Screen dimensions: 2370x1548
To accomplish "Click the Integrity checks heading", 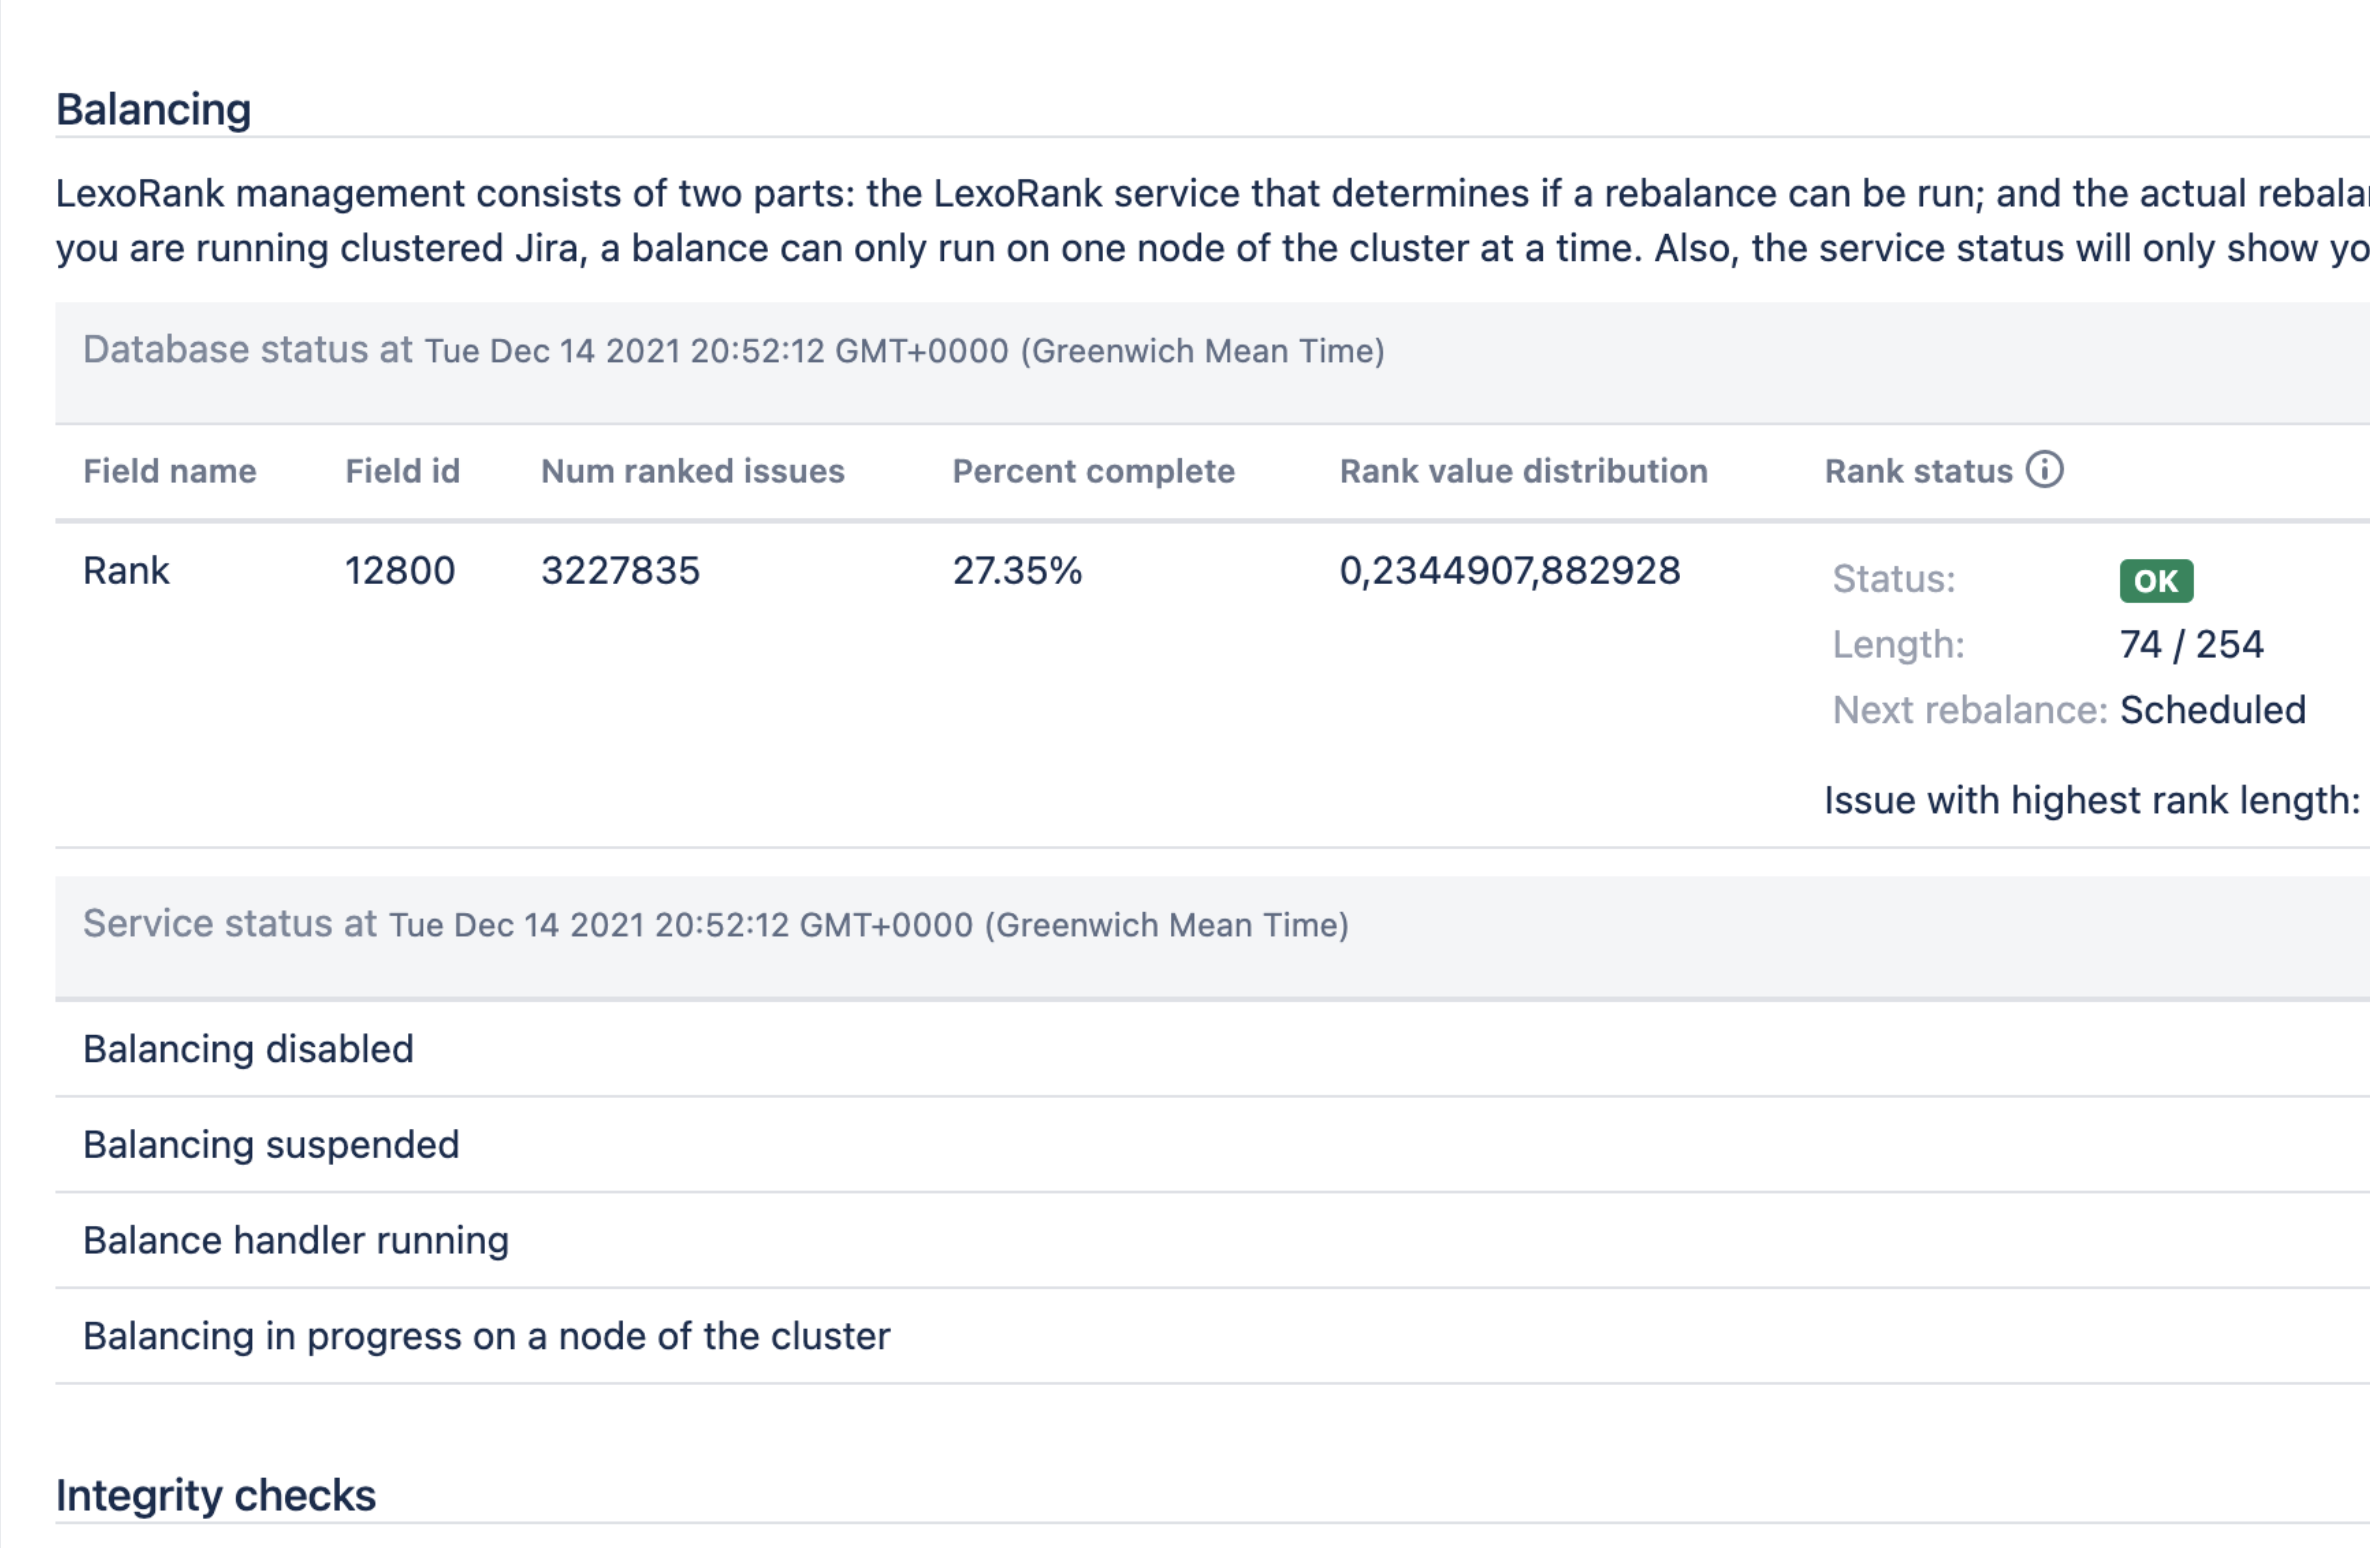I will pos(215,1495).
